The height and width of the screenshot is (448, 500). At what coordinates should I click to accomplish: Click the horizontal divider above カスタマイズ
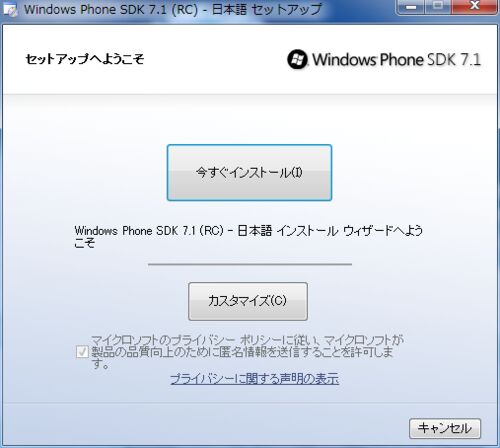click(250, 264)
